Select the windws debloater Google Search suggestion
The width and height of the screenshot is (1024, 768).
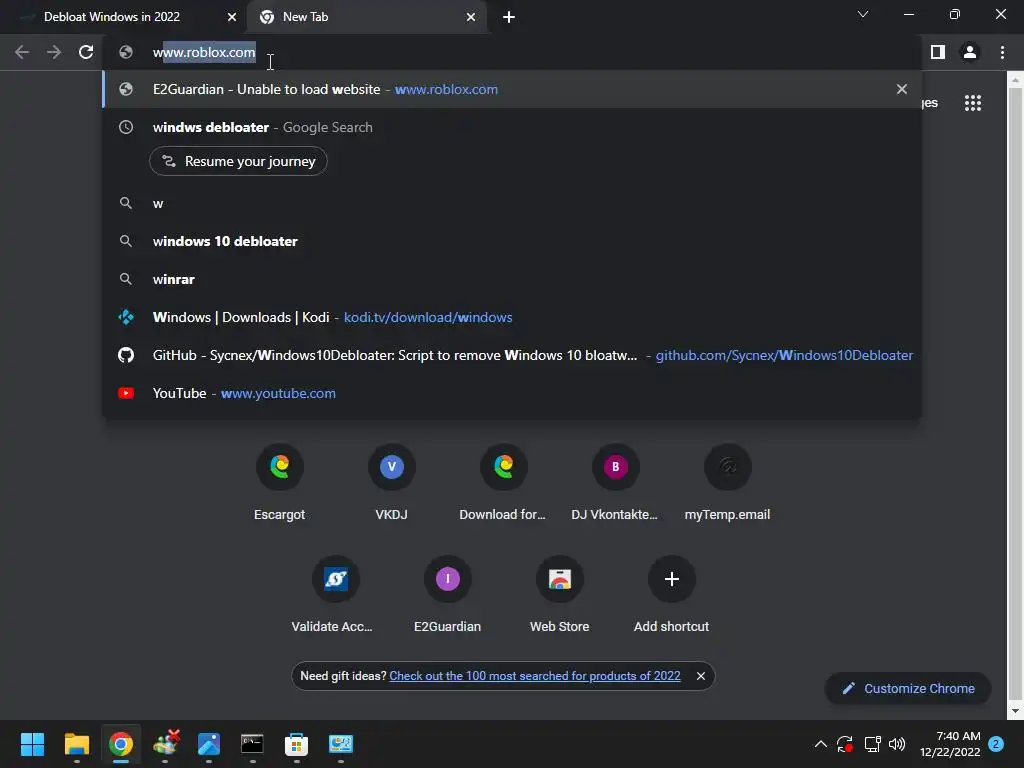pos(512,127)
